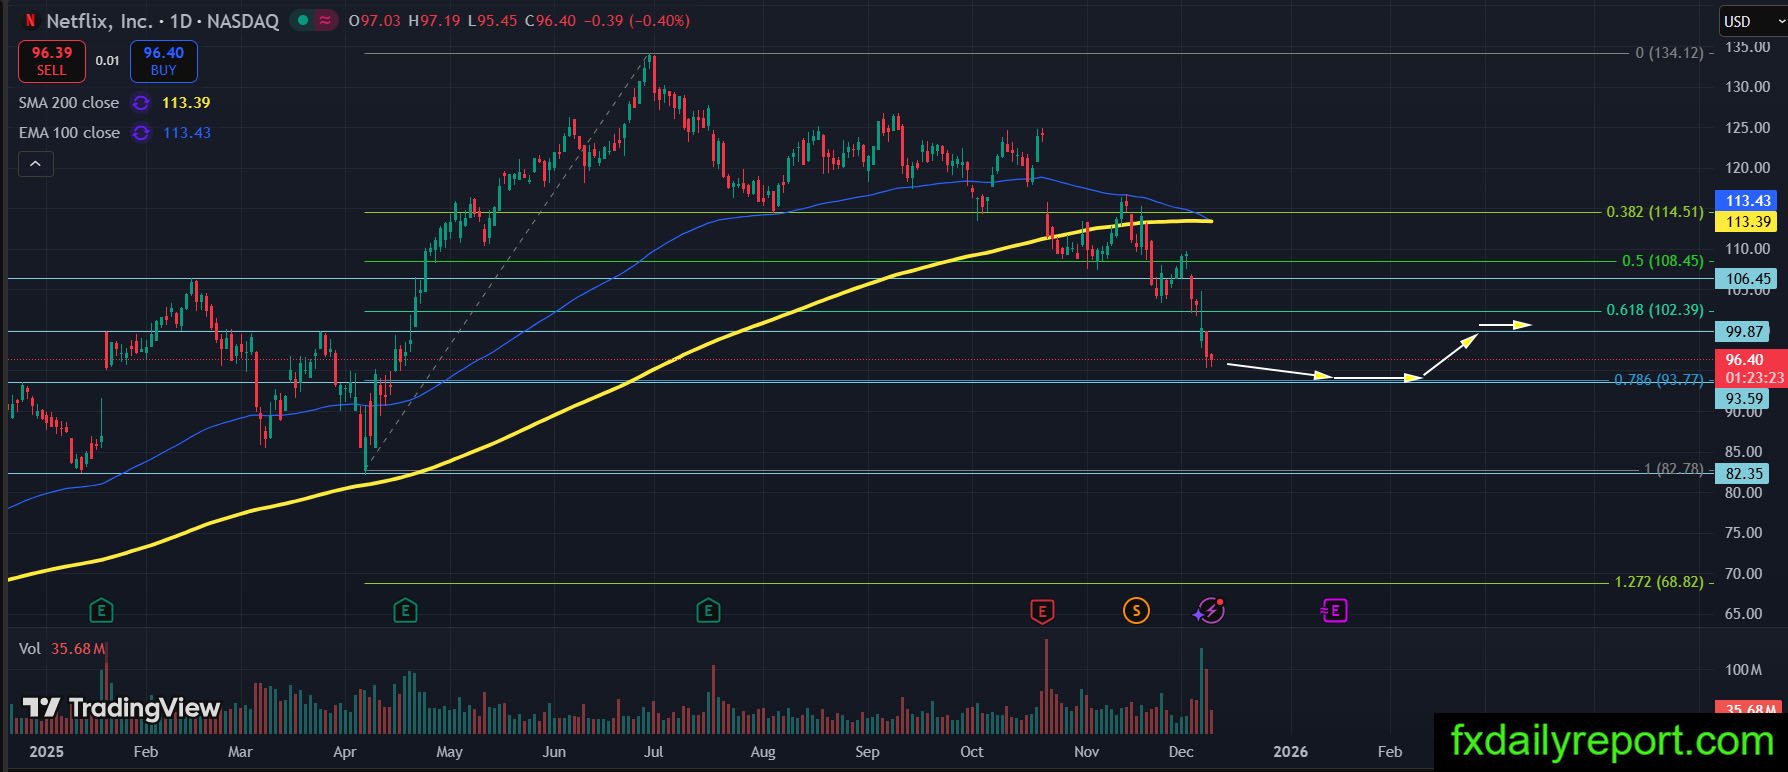
Task: Select the EMA 100 close indicator legend
Action: [69, 133]
